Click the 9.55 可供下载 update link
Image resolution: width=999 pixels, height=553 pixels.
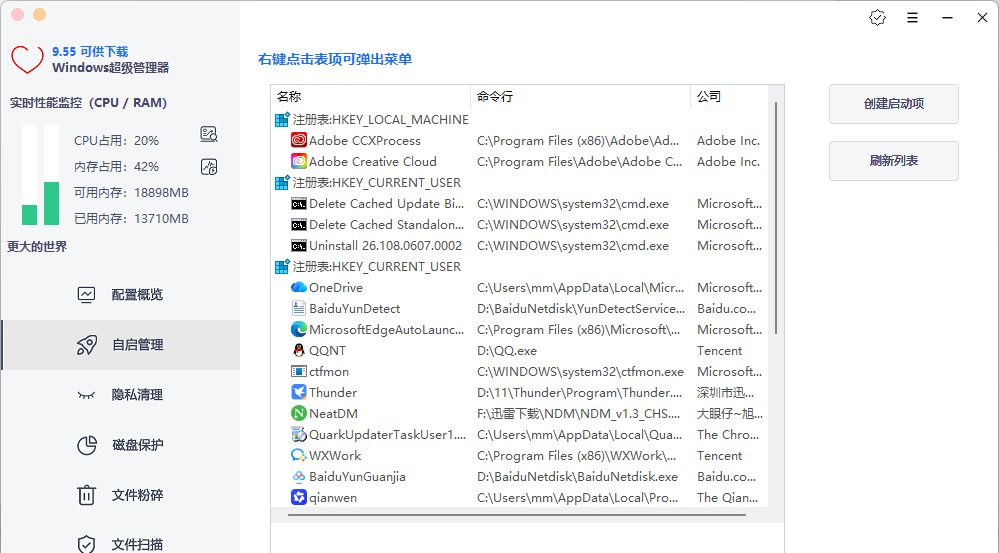tap(90, 52)
